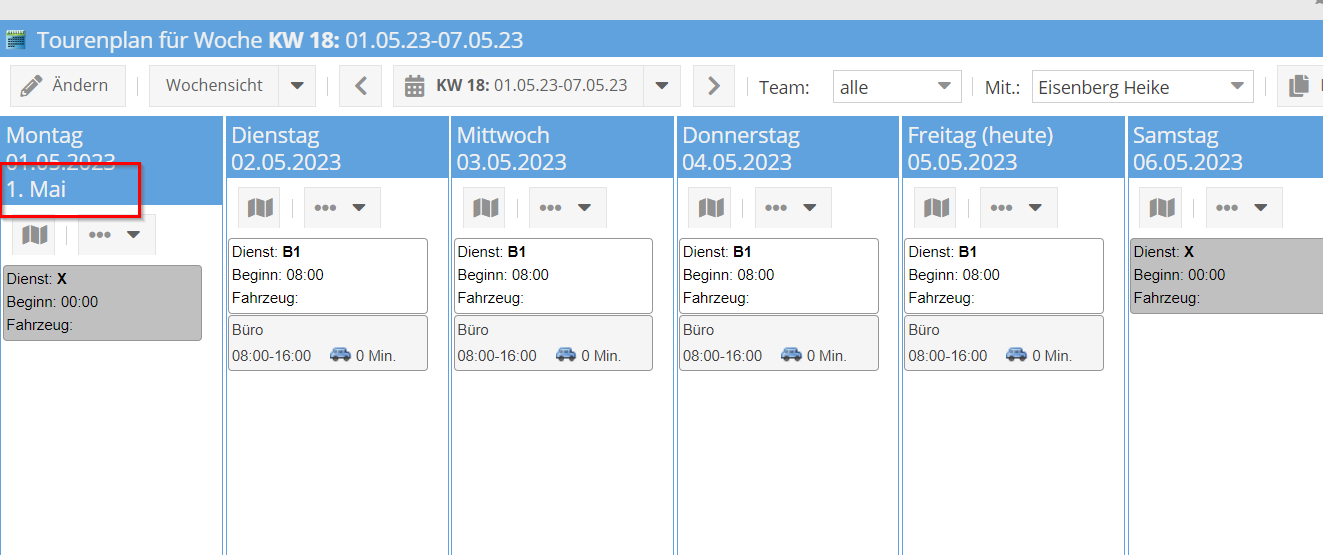Go to previous week with left arrow
The width and height of the screenshot is (1323, 555).
pos(361,86)
